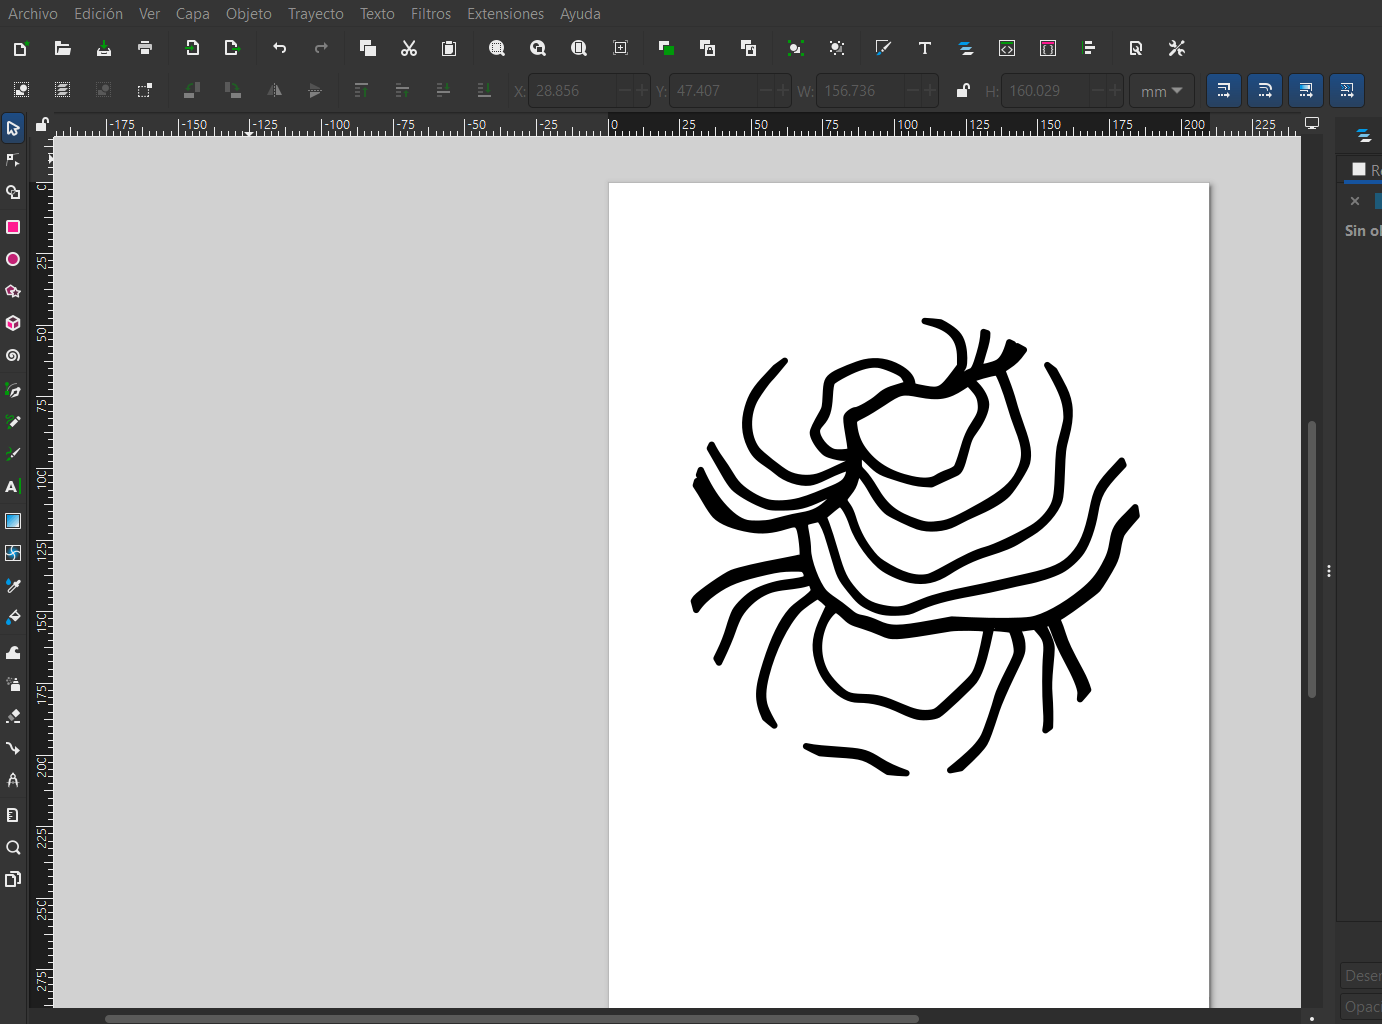
Task: Choose the Spiral tool
Action: pos(13,356)
